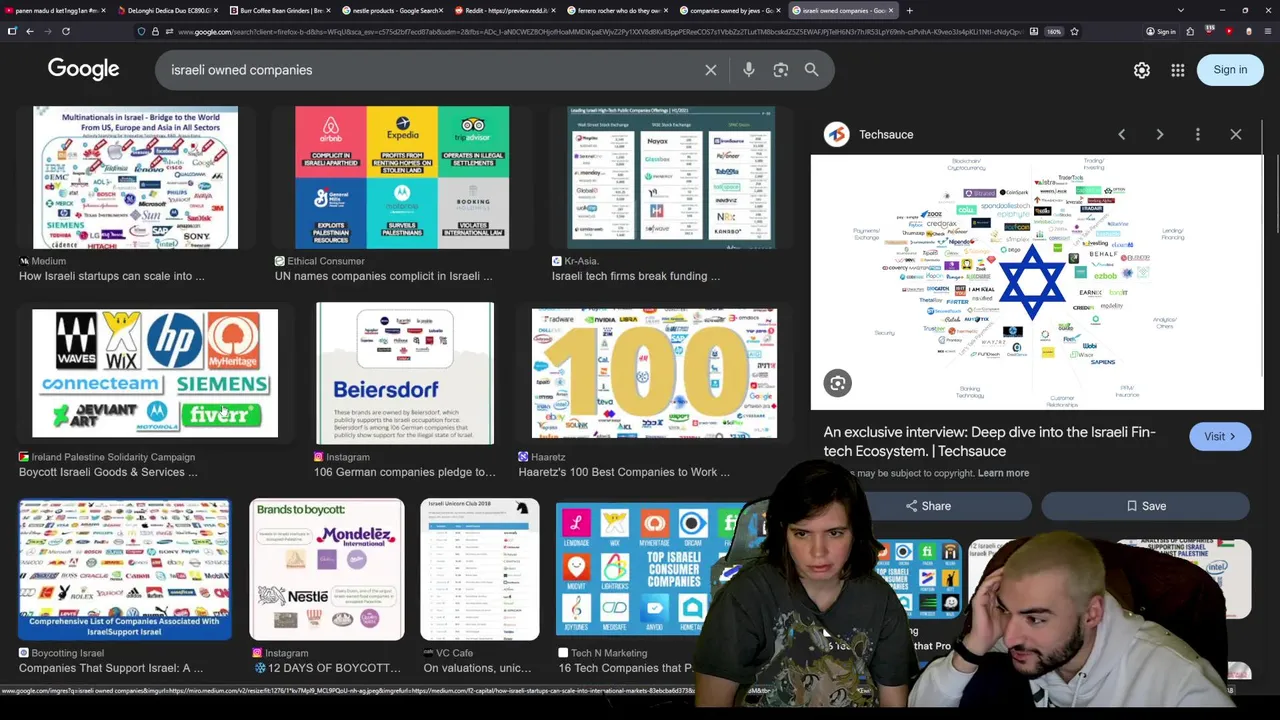The height and width of the screenshot is (720, 1280).
Task: Click the uBlock extension icon showing 115
Action: pos(1210,31)
